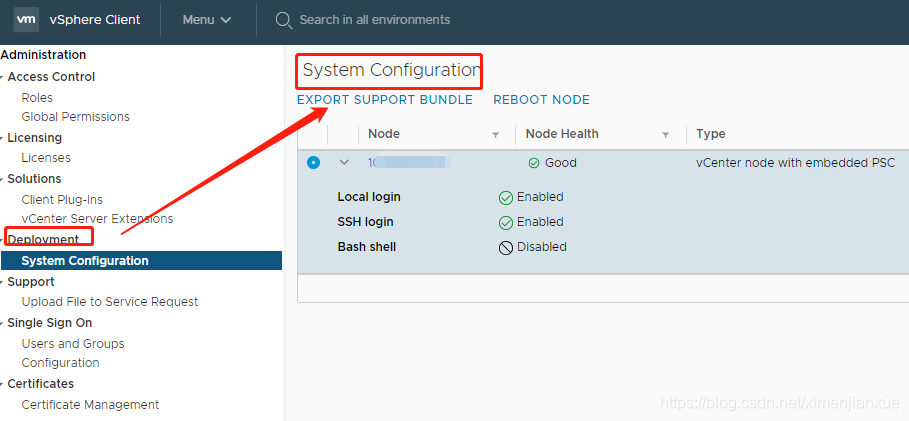Open the Node Health column filter icon
Image resolution: width=909 pixels, height=421 pixels.
click(666, 135)
